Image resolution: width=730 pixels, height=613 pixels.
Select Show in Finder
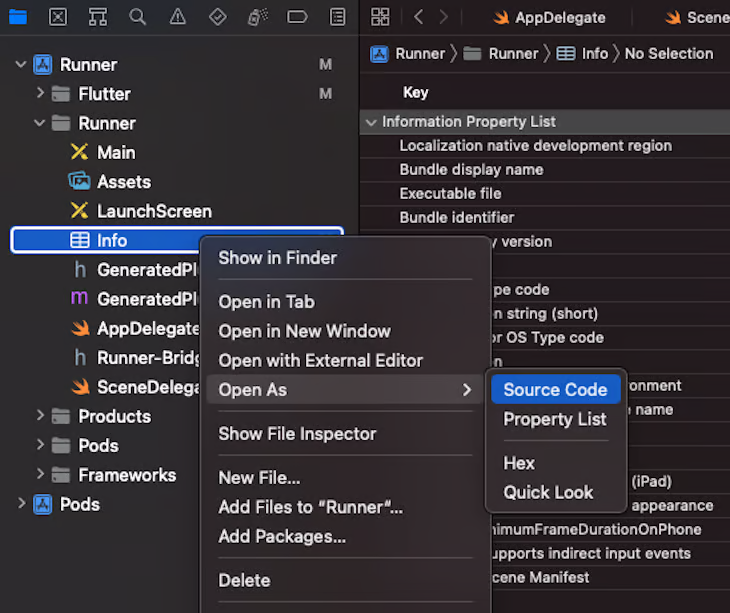(x=277, y=257)
